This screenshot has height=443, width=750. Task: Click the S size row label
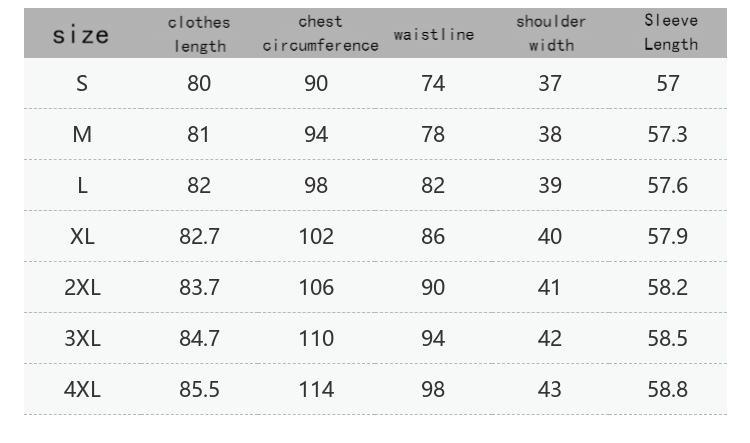point(82,83)
